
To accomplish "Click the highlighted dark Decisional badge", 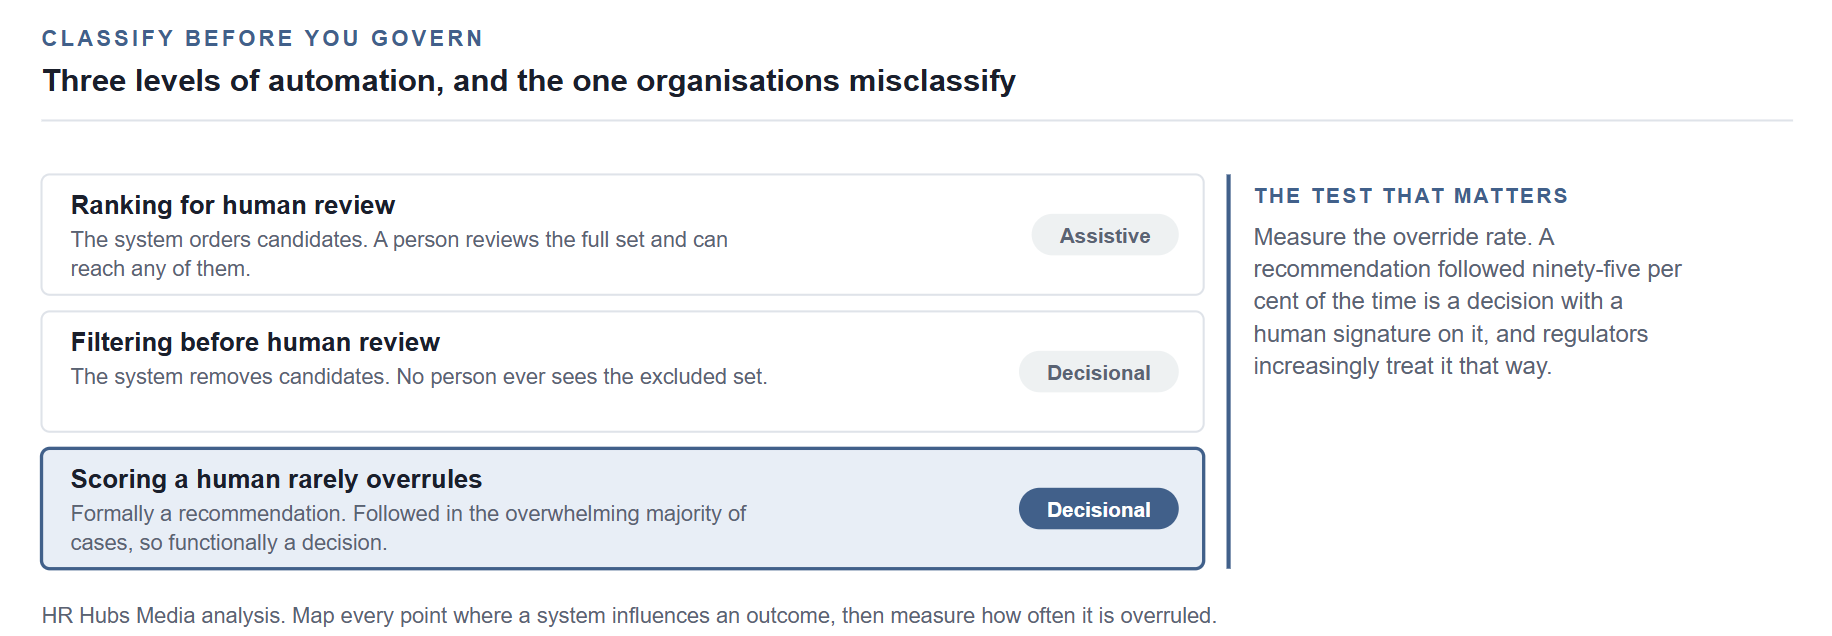I will point(1098,509).
